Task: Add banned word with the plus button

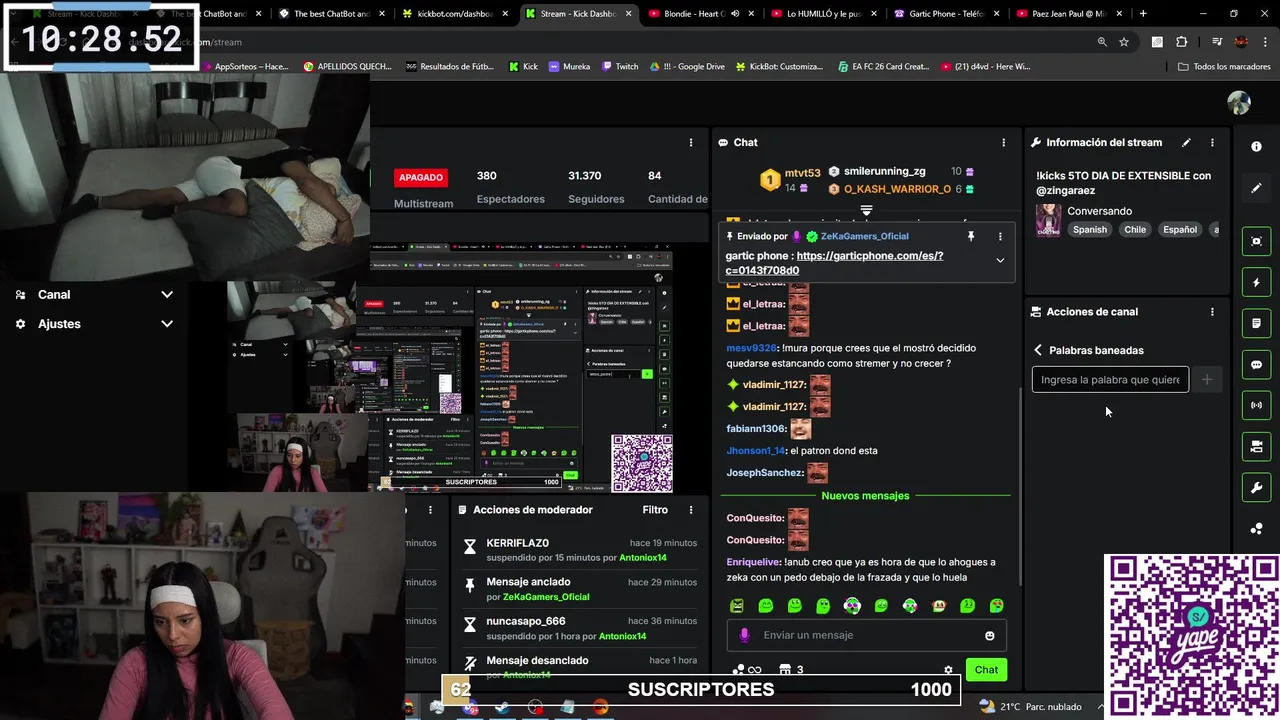Action: 1207,379
